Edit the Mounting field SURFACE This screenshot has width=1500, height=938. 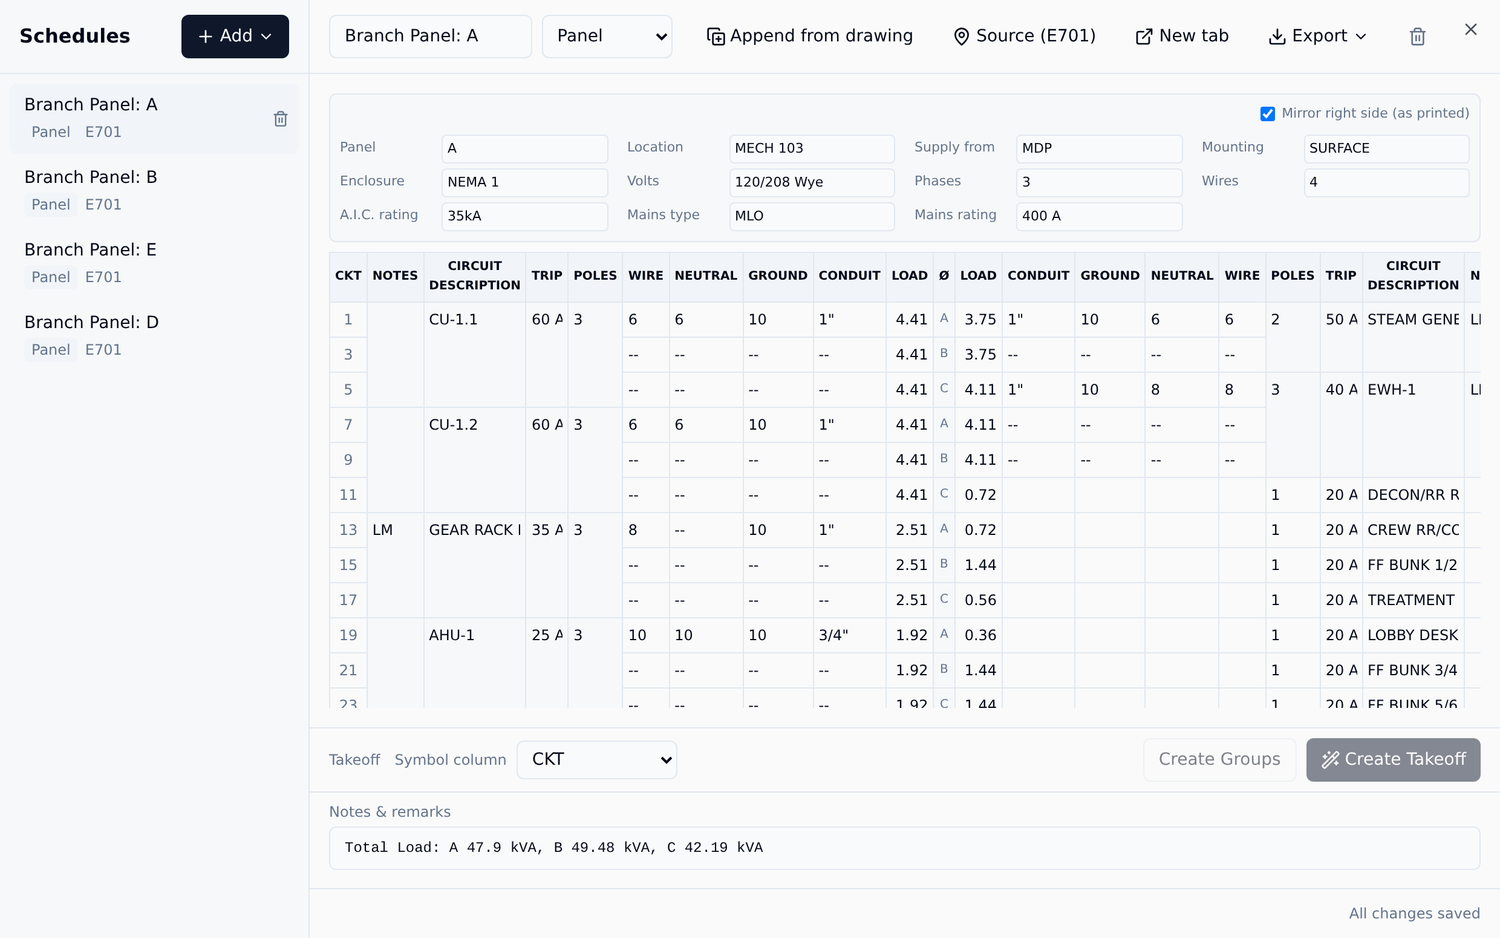tap(1386, 148)
